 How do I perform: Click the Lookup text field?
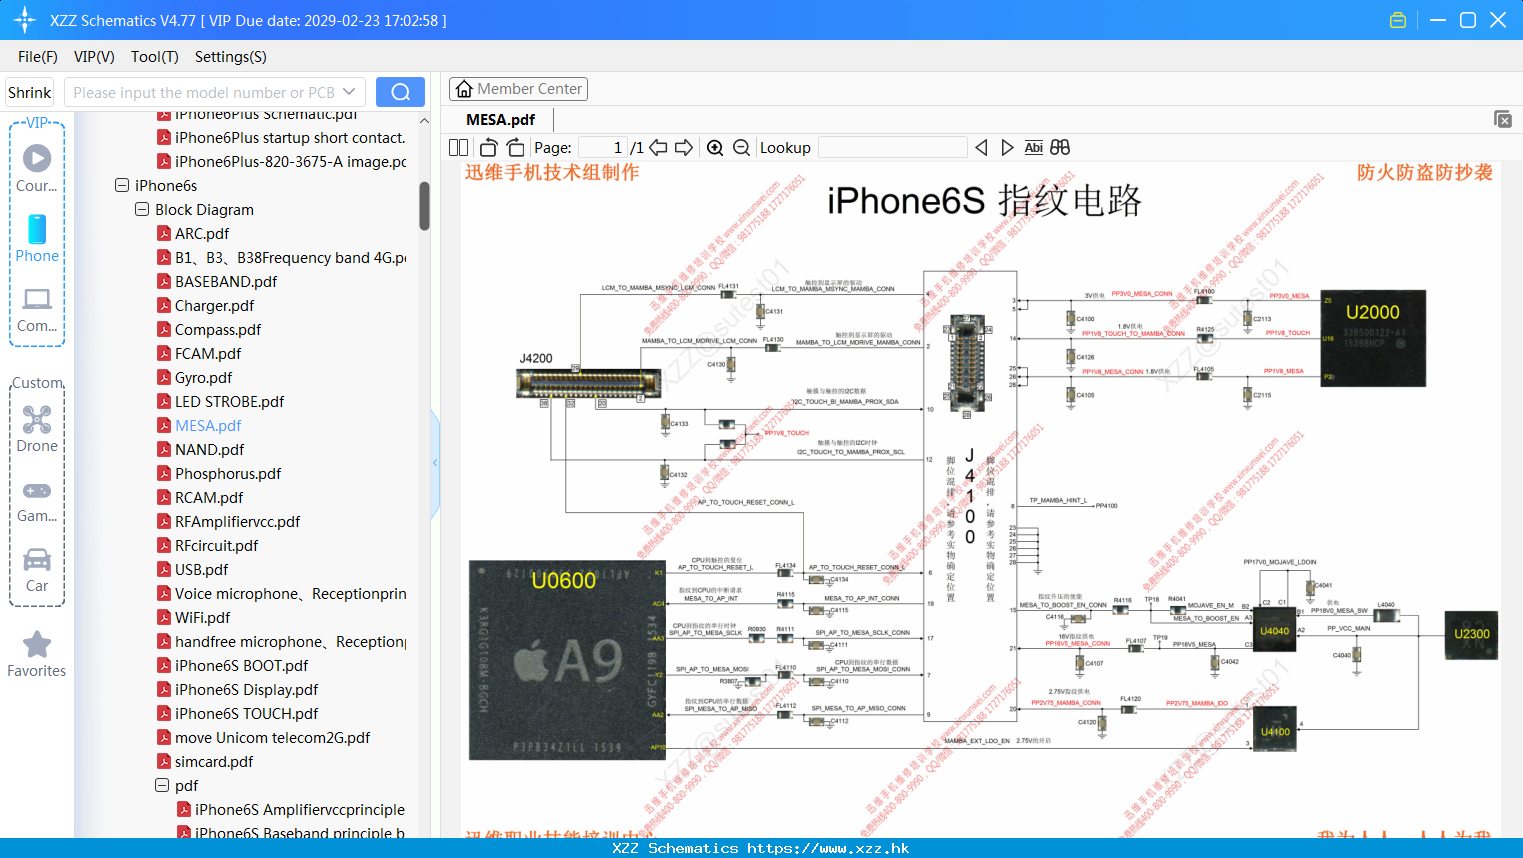click(892, 147)
